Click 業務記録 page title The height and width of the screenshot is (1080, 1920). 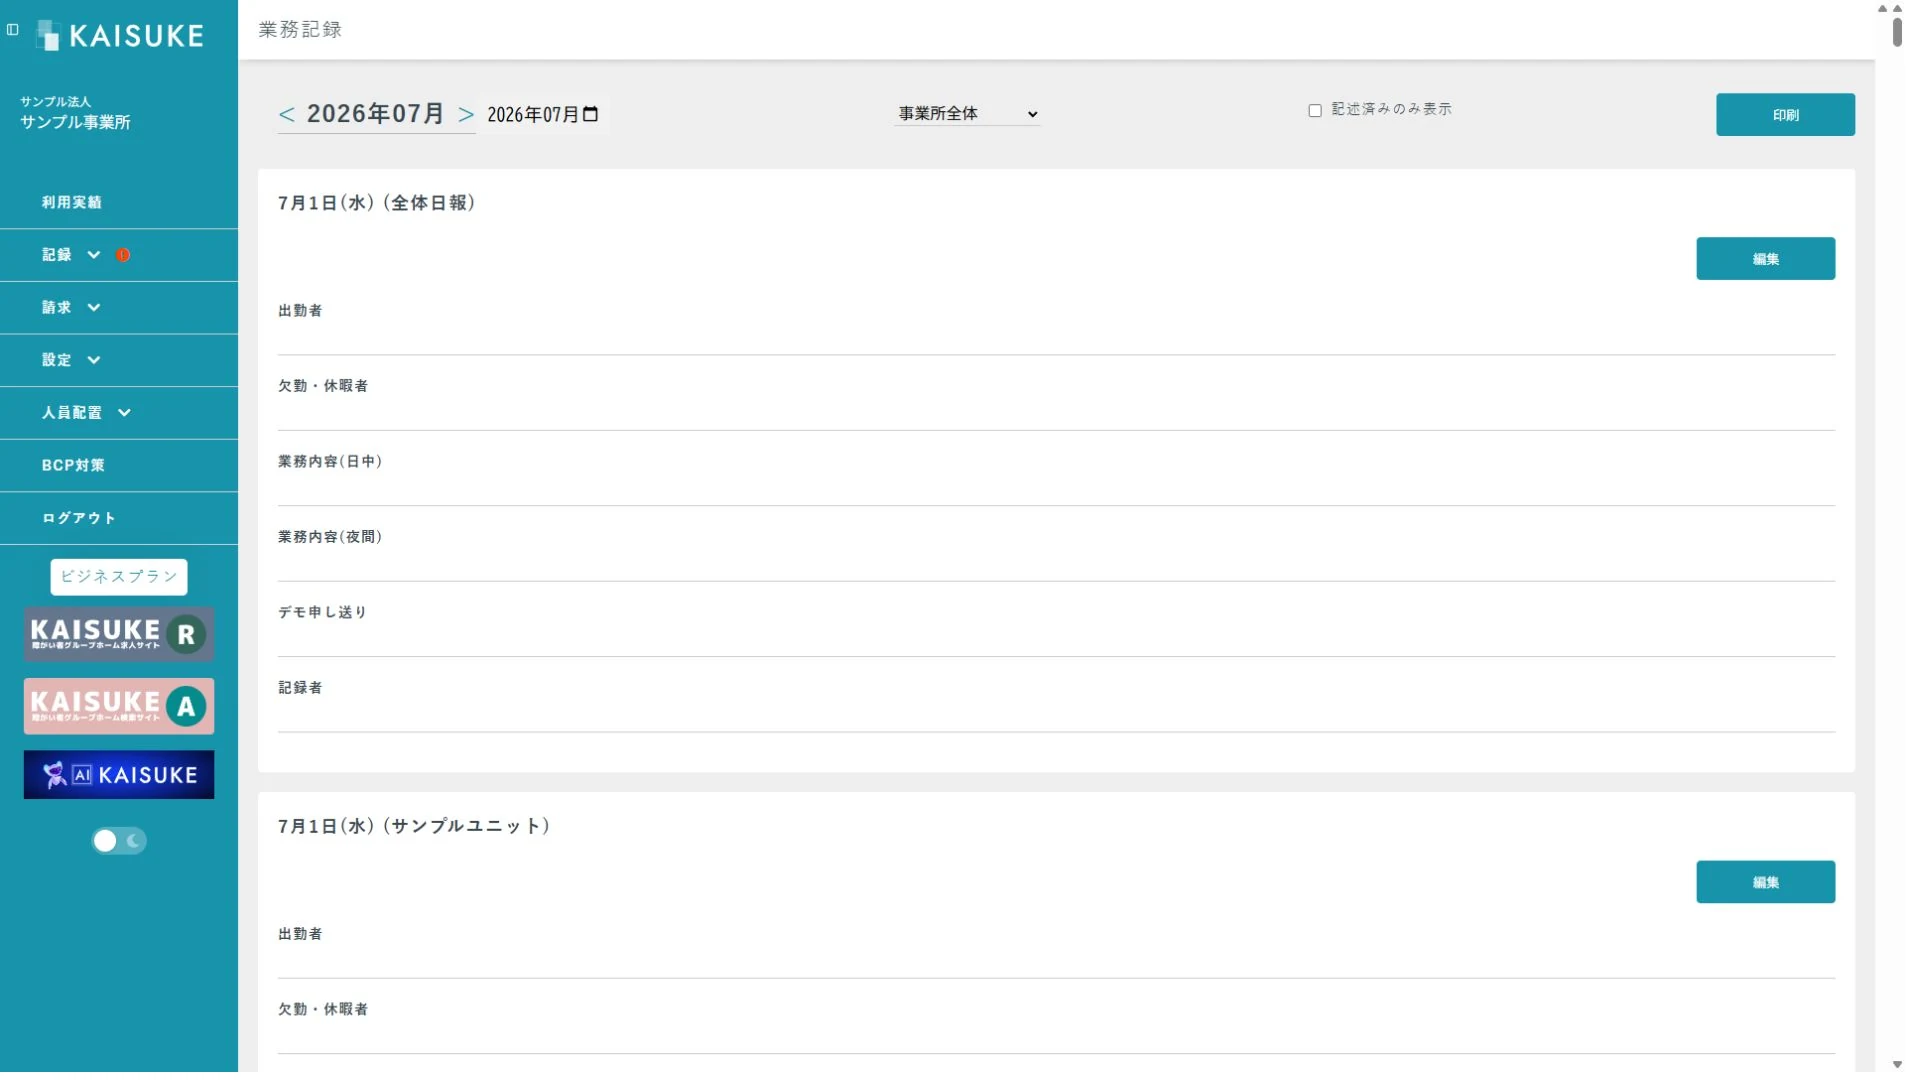click(300, 30)
